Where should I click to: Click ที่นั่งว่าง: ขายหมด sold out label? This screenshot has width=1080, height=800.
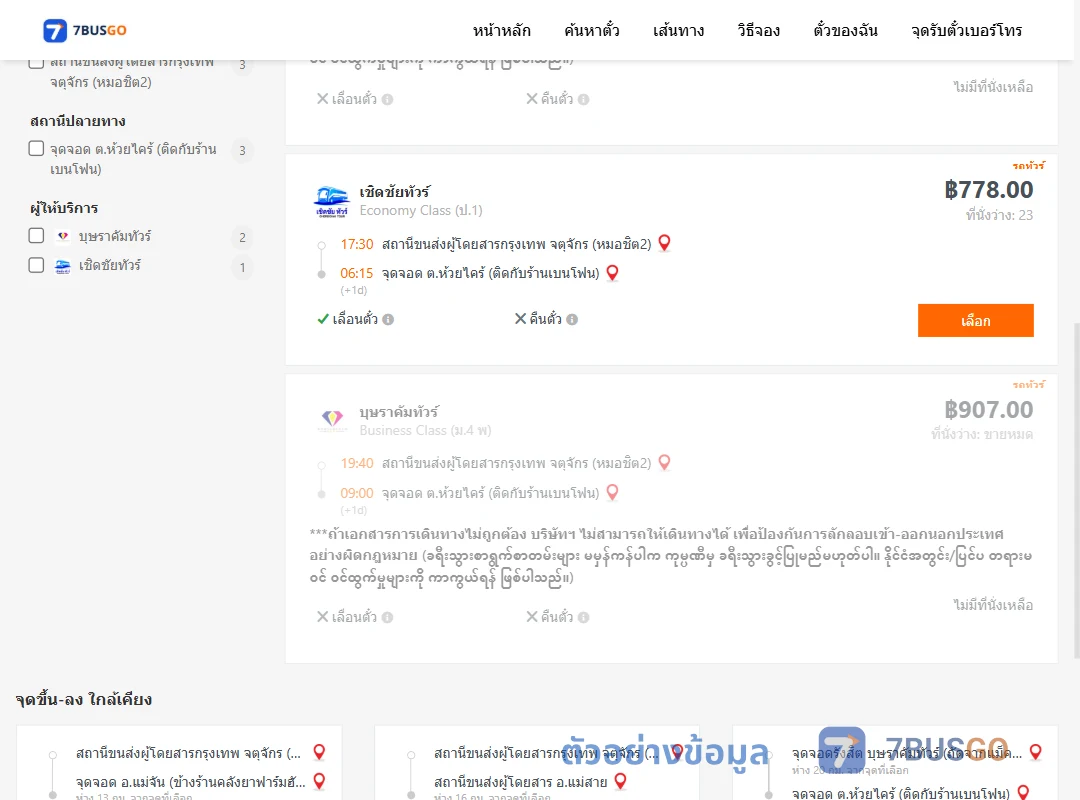(x=982, y=434)
